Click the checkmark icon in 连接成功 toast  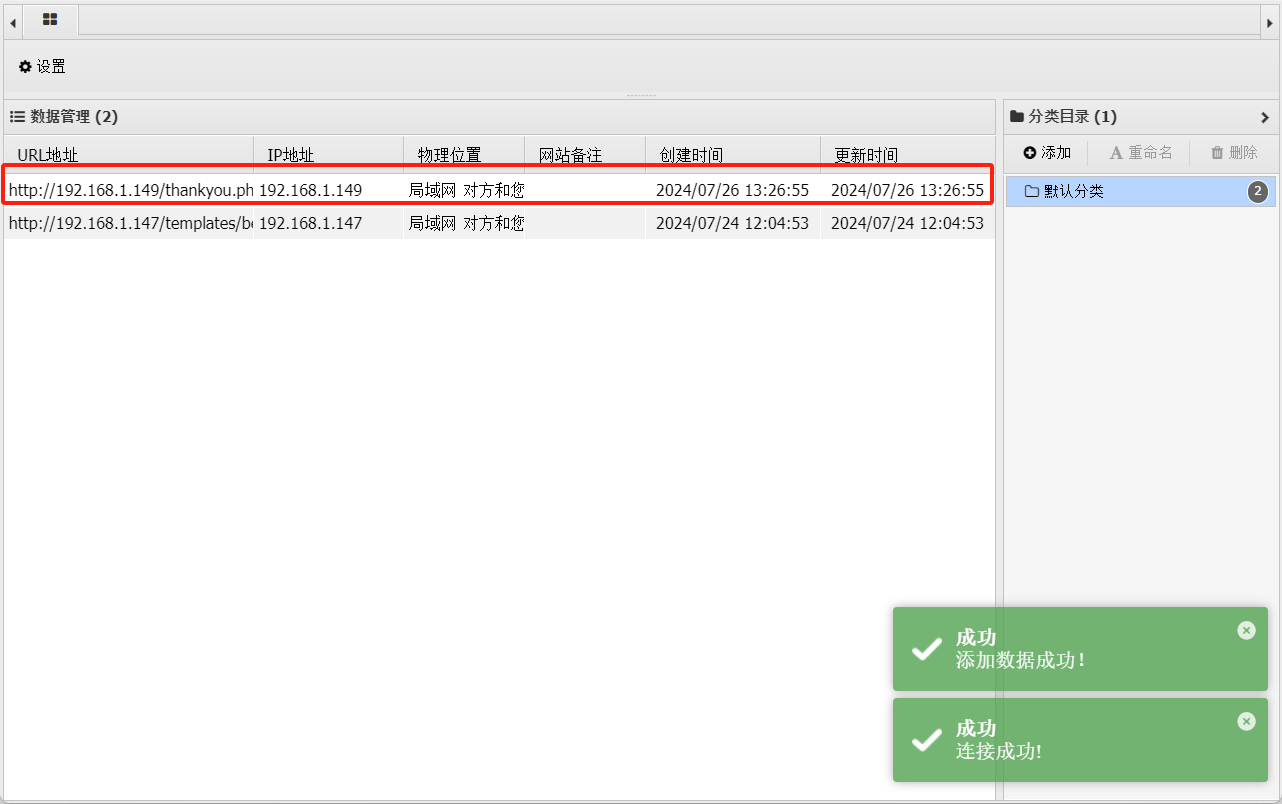coord(927,740)
